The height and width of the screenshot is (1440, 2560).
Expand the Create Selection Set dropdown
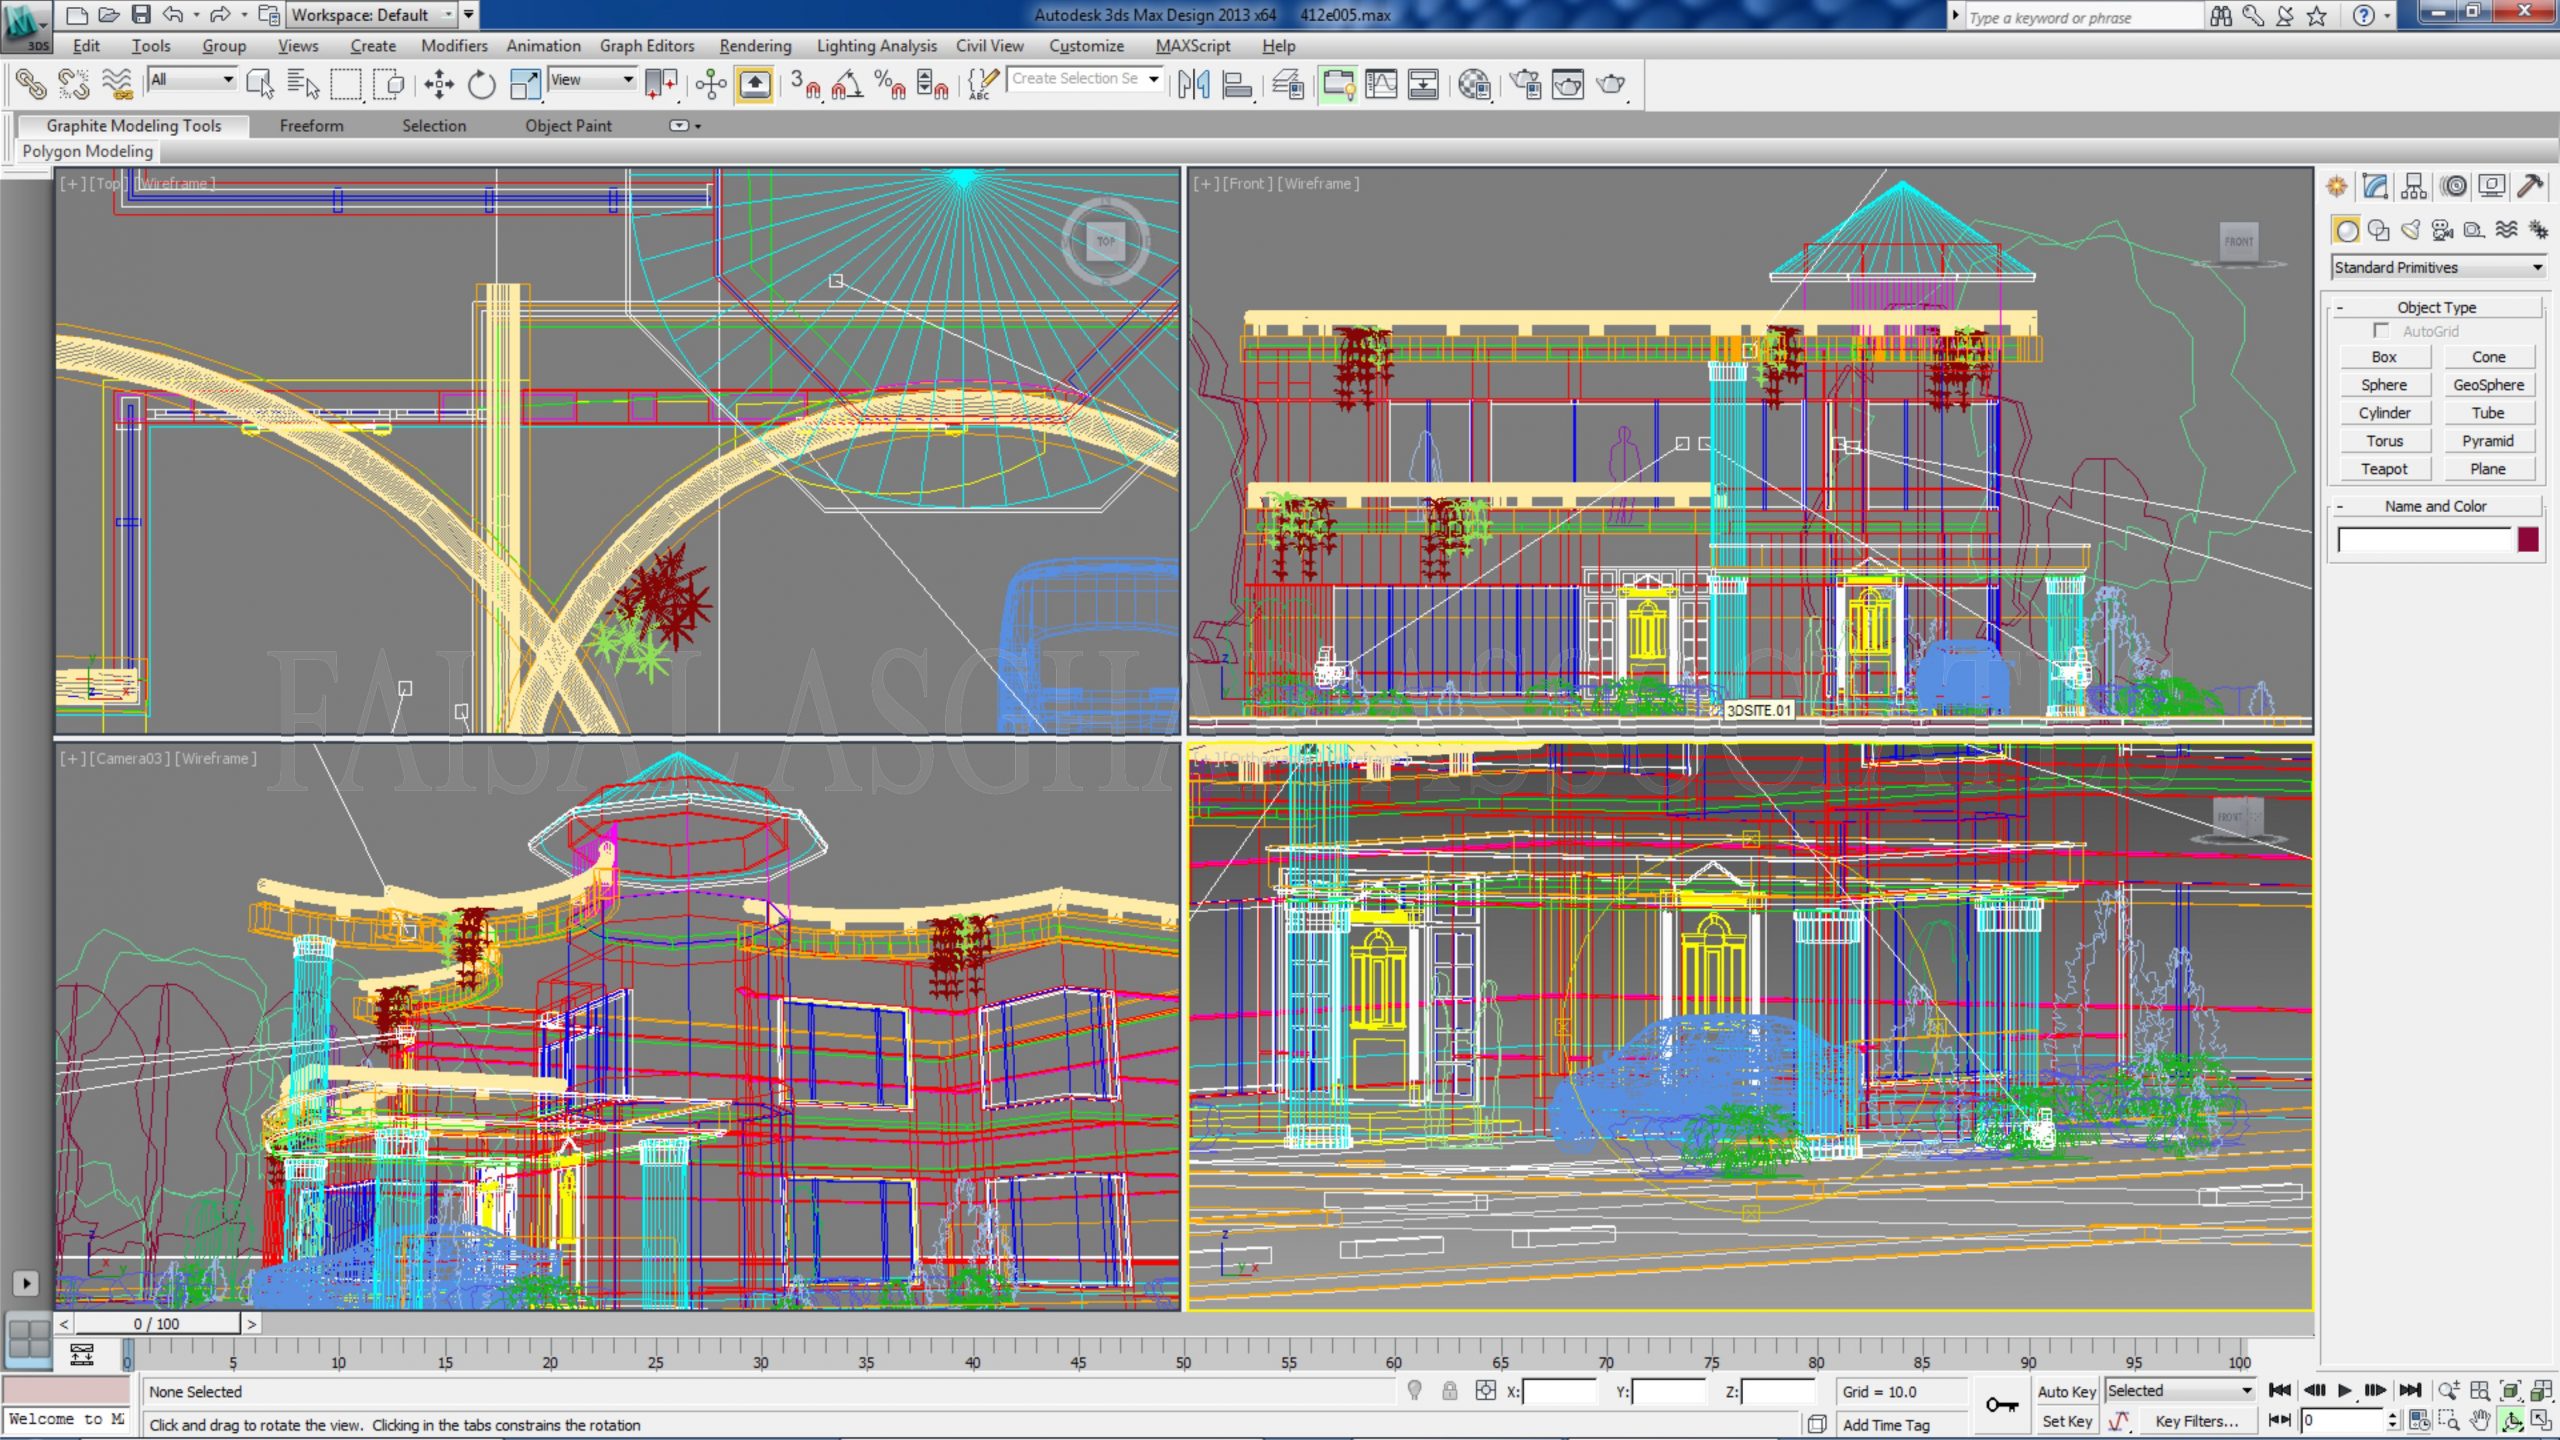click(x=1153, y=78)
